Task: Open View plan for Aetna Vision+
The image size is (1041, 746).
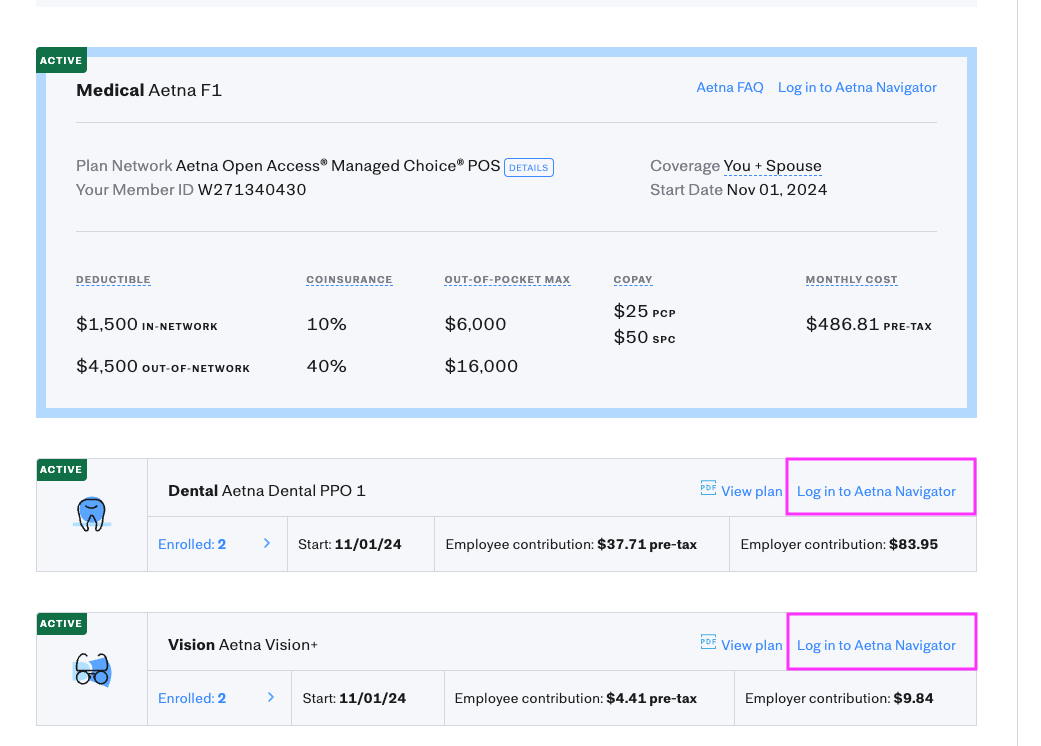Action: click(x=751, y=645)
